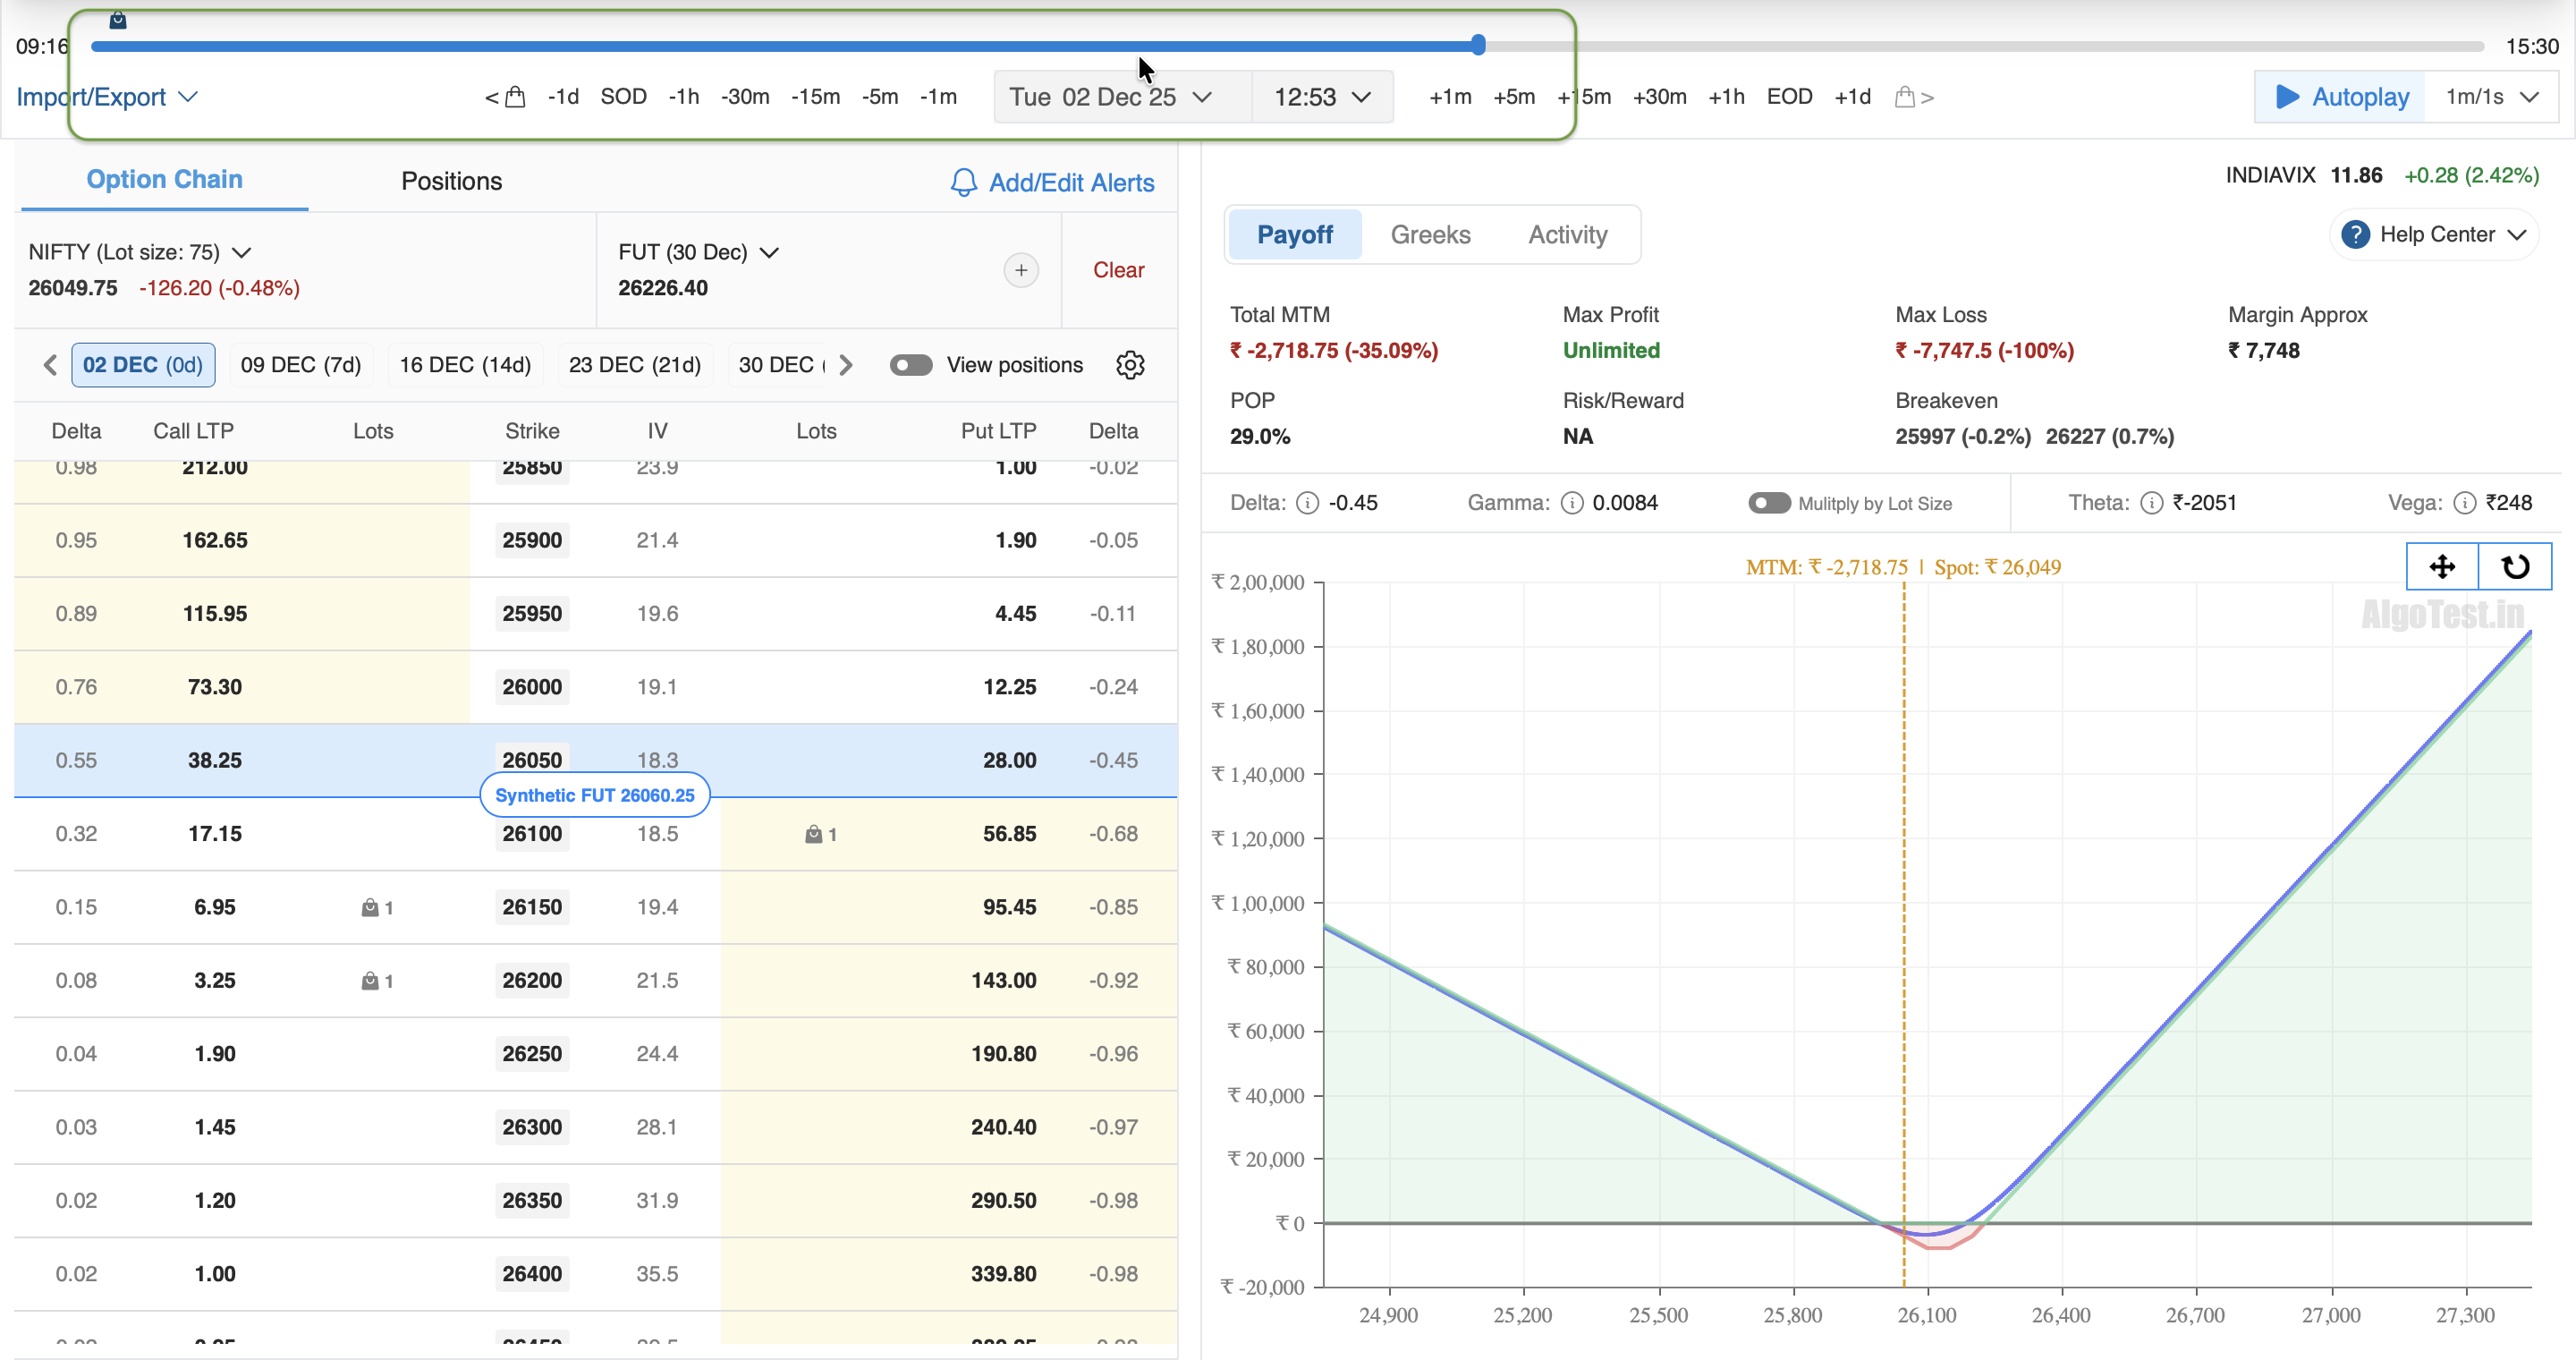The height and width of the screenshot is (1360, 2576).
Task: Click the chart pan/move arrows icon
Action: coord(2441,567)
